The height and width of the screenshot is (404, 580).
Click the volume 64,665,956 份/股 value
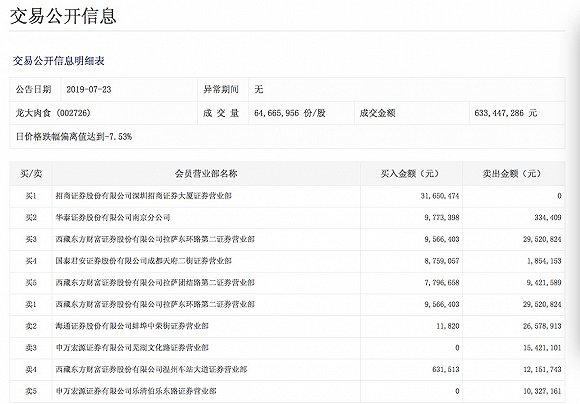point(290,113)
